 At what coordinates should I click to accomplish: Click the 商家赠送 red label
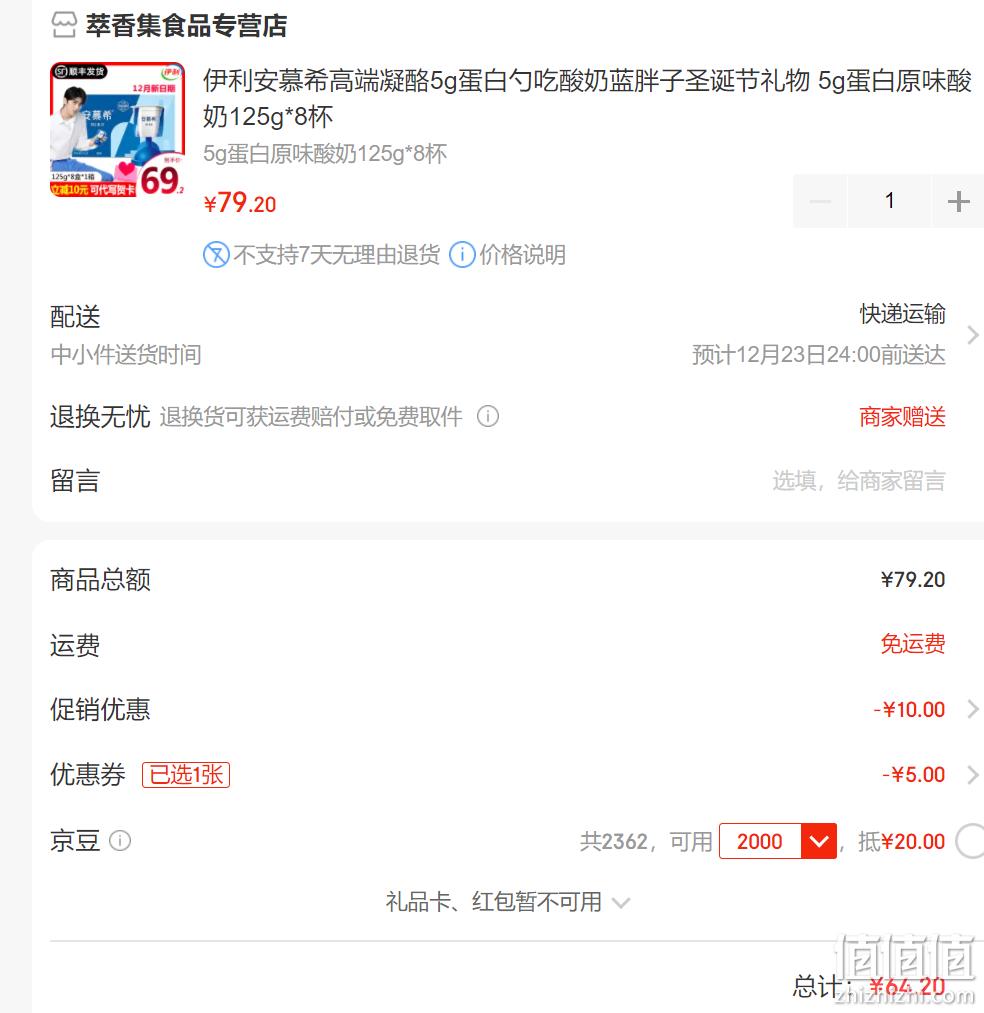(902, 417)
